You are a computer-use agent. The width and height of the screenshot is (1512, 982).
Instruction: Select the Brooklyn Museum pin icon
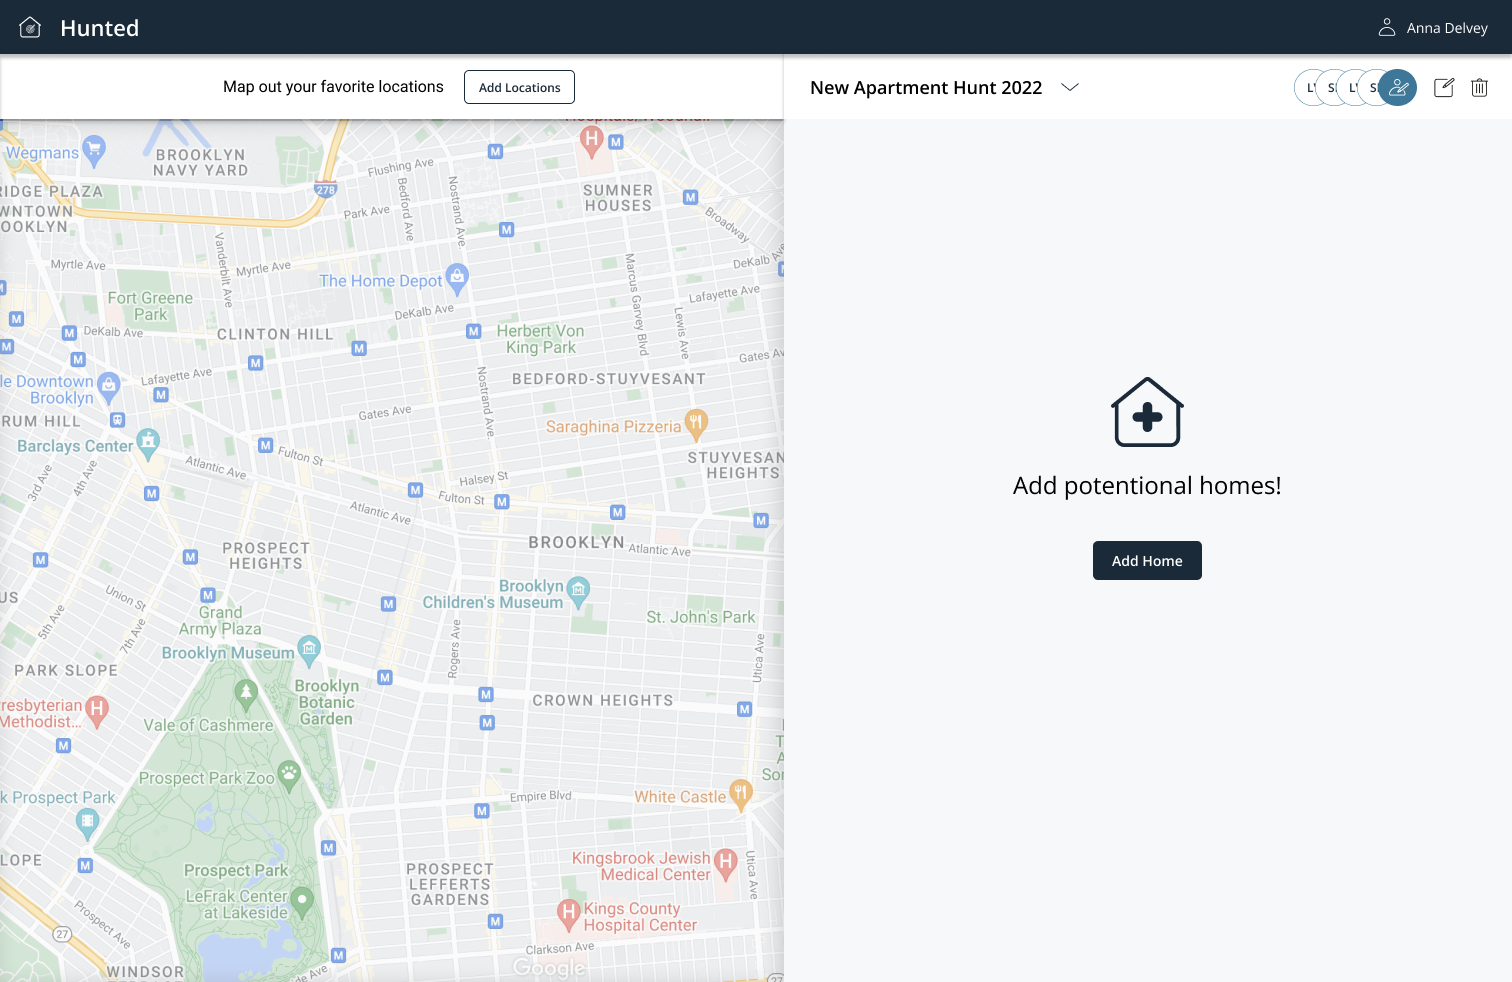309,651
